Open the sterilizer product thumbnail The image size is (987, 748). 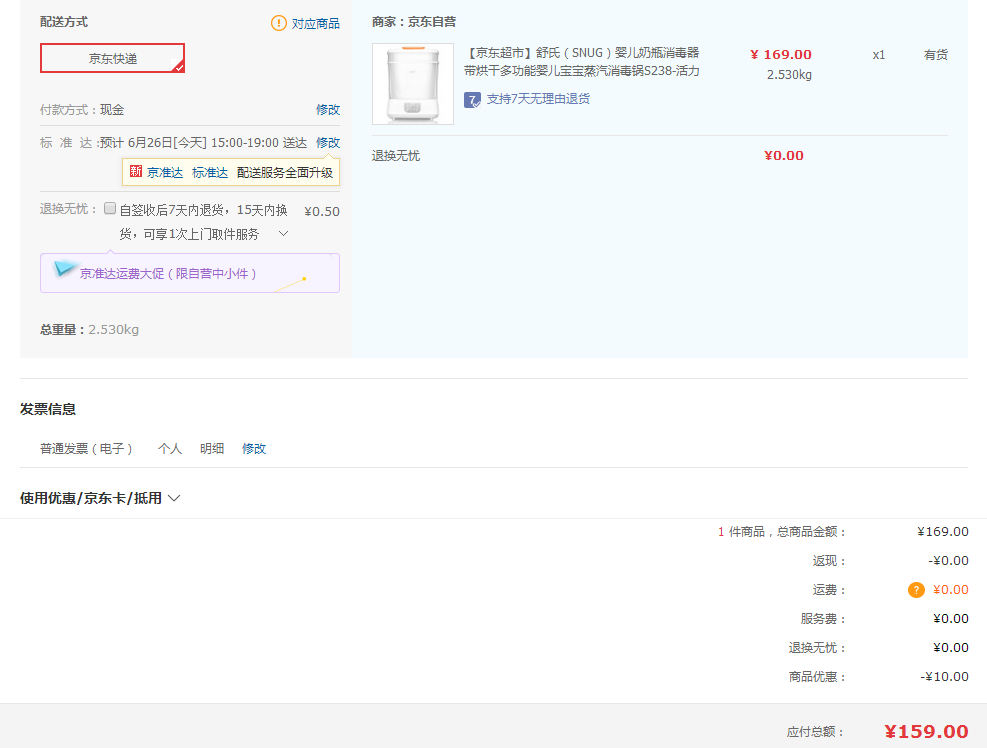click(413, 84)
